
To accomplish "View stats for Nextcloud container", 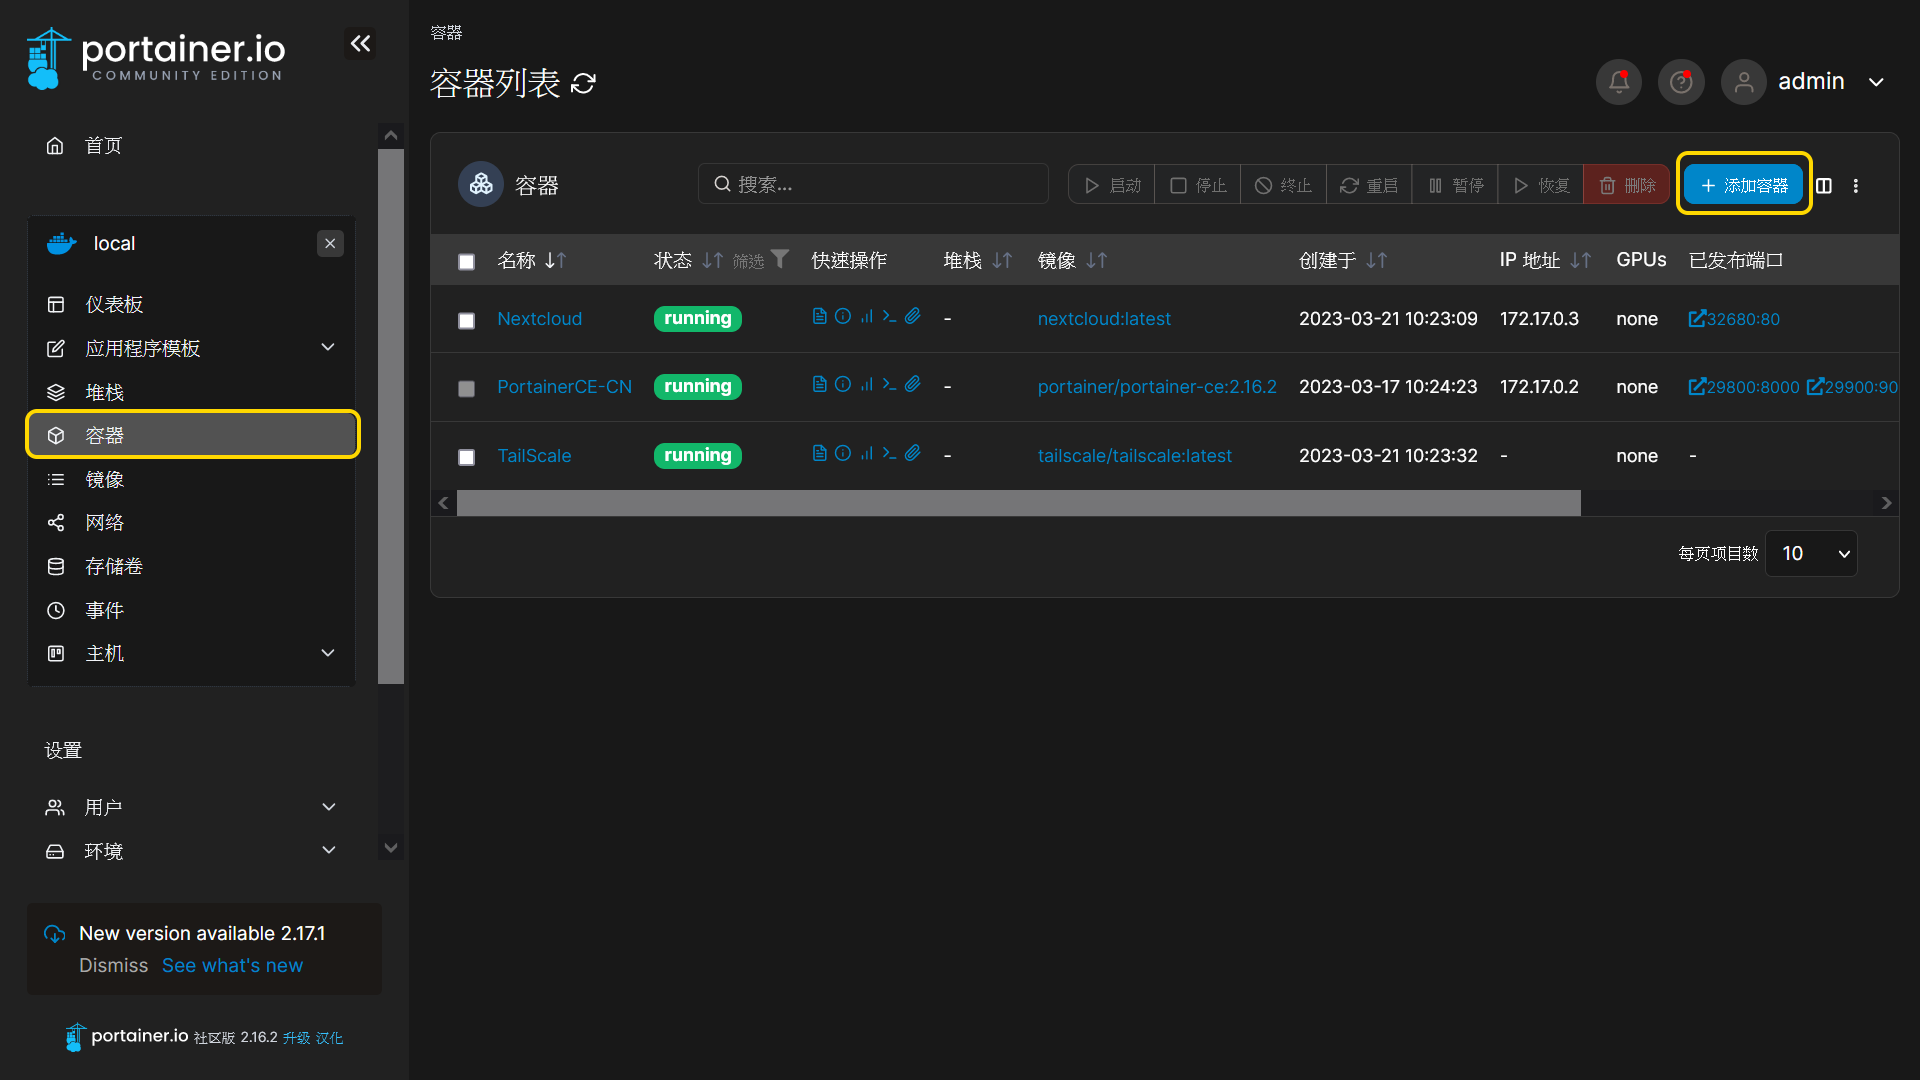I will coord(866,316).
